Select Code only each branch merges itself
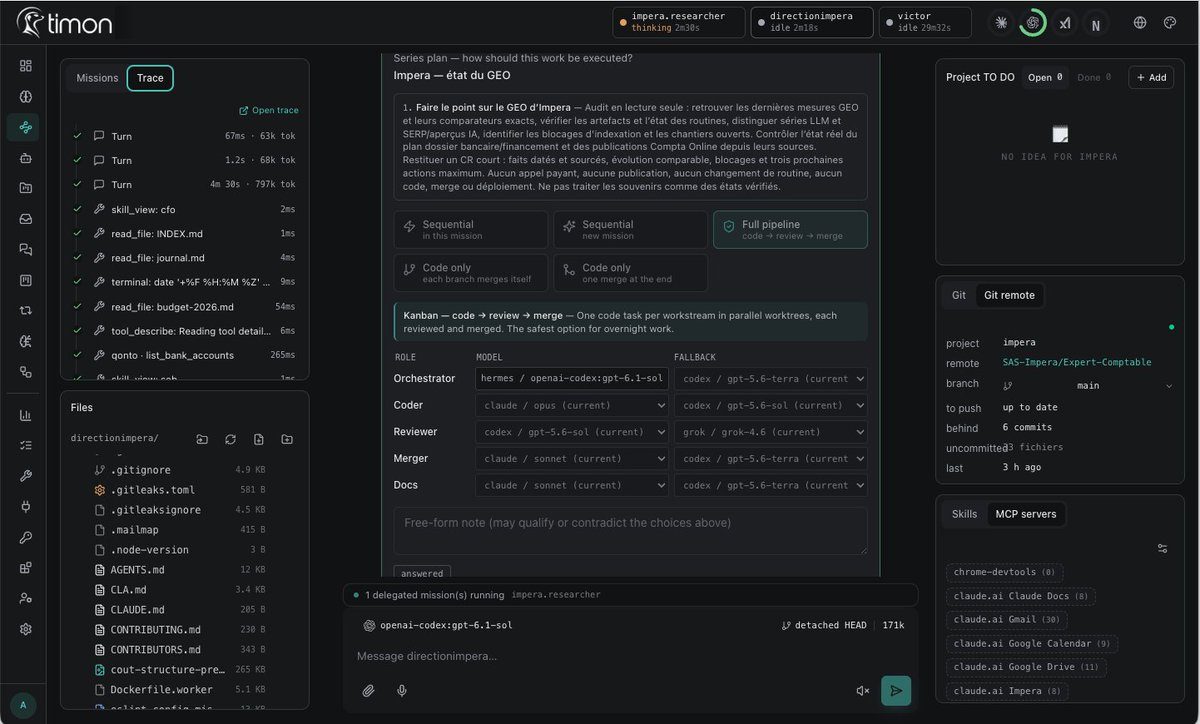Image resolution: width=1200 pixels, height=724 pixels. coord(471,273)
